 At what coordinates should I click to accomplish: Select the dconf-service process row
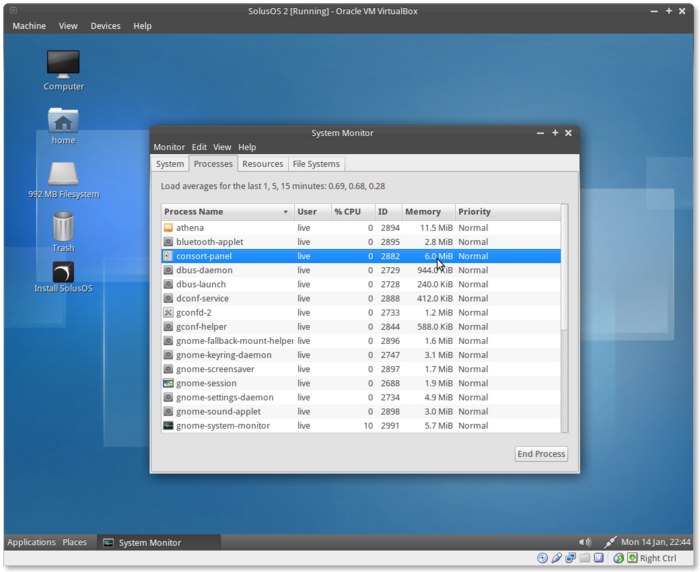(x=361, y=298)
